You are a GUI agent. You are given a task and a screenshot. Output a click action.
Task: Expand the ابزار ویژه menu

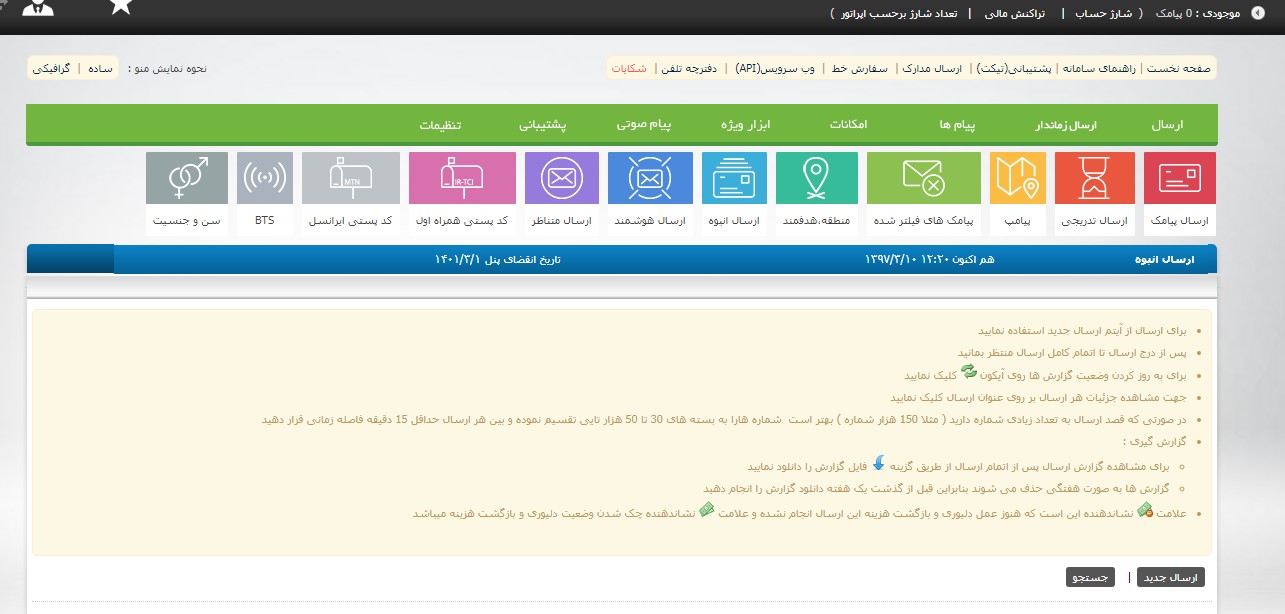746,125
